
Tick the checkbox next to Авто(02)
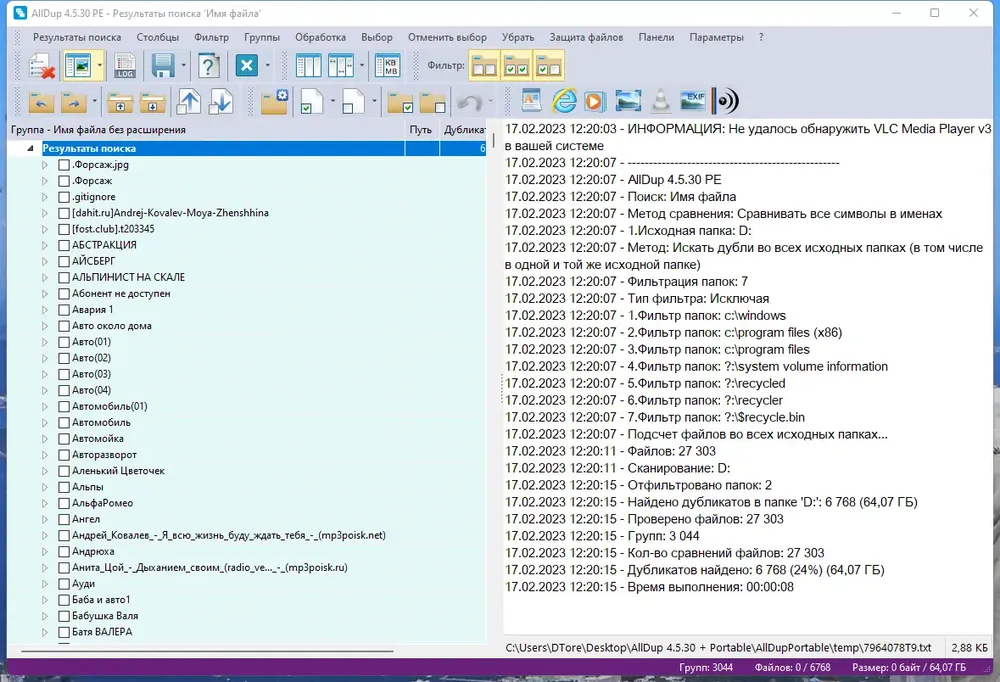(x=64, y=358)
